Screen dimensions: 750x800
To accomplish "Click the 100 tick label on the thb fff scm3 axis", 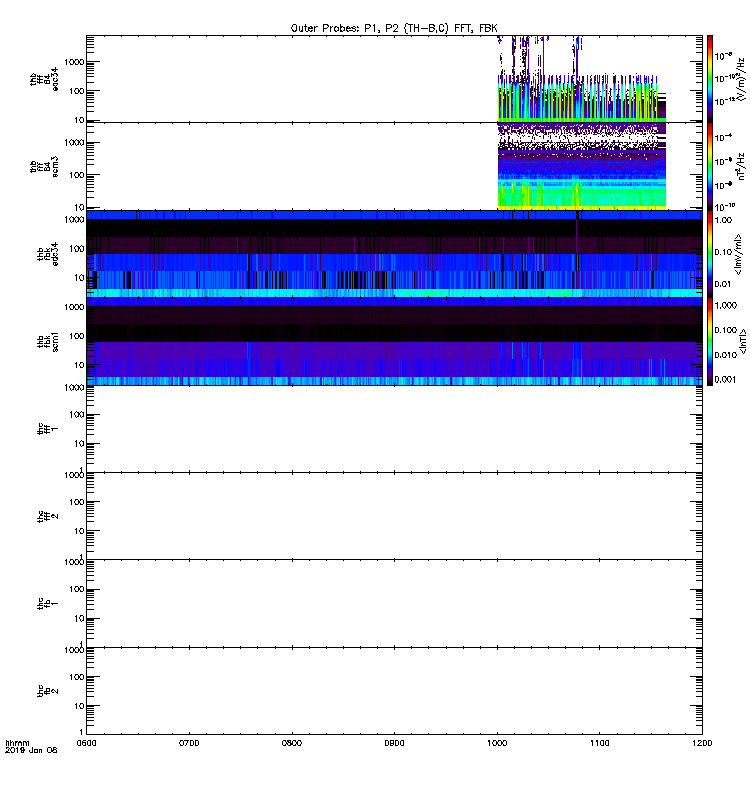I will [x=77, y=175].
